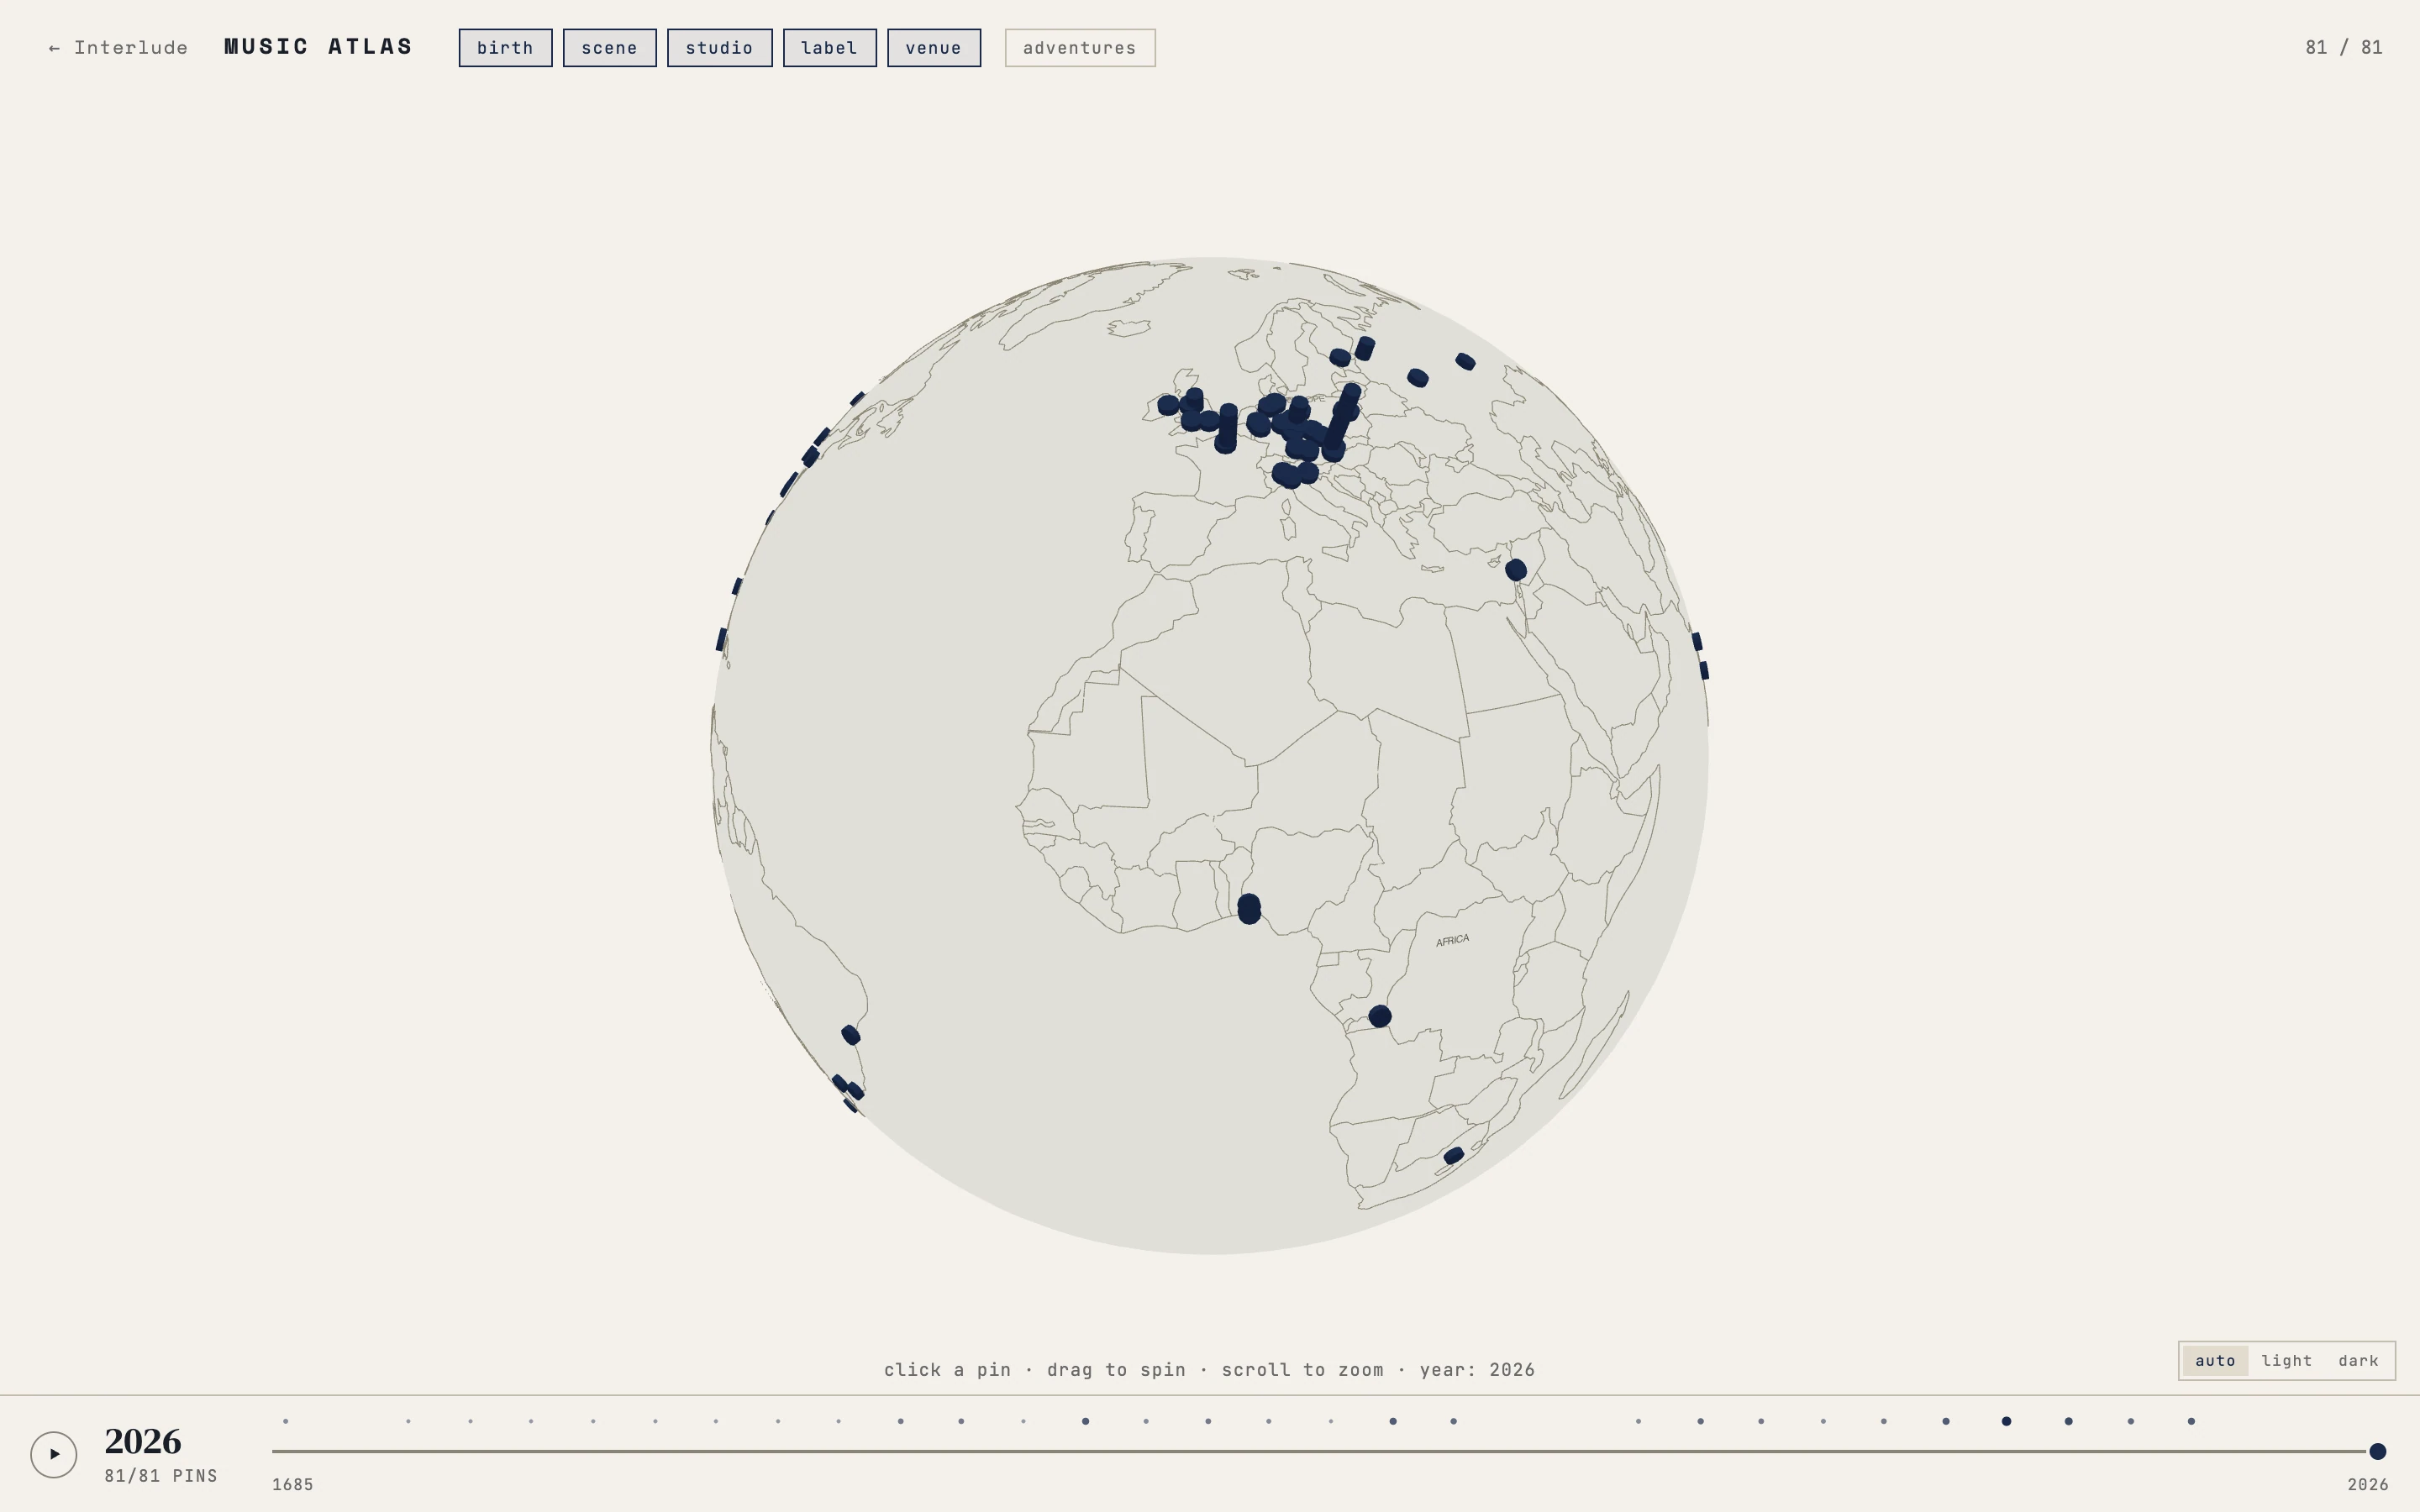Screen dimensions: 2420x1512
Task: Click the 81 / 81 counter at top right
Action: pos(2344,48)
